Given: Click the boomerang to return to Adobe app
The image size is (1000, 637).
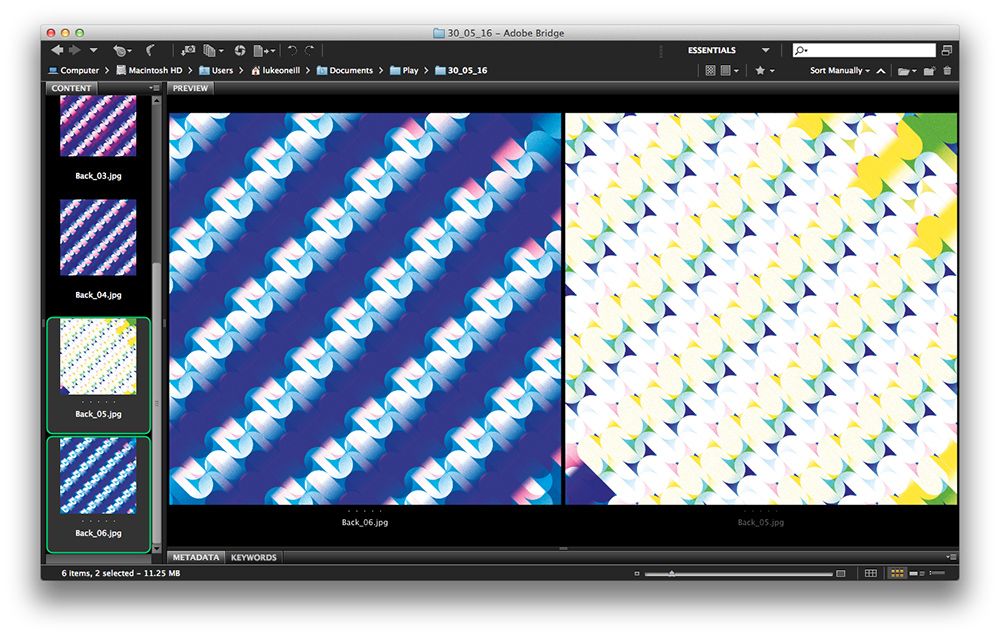Looking at the screenshot, I should (x=151, y=49).
